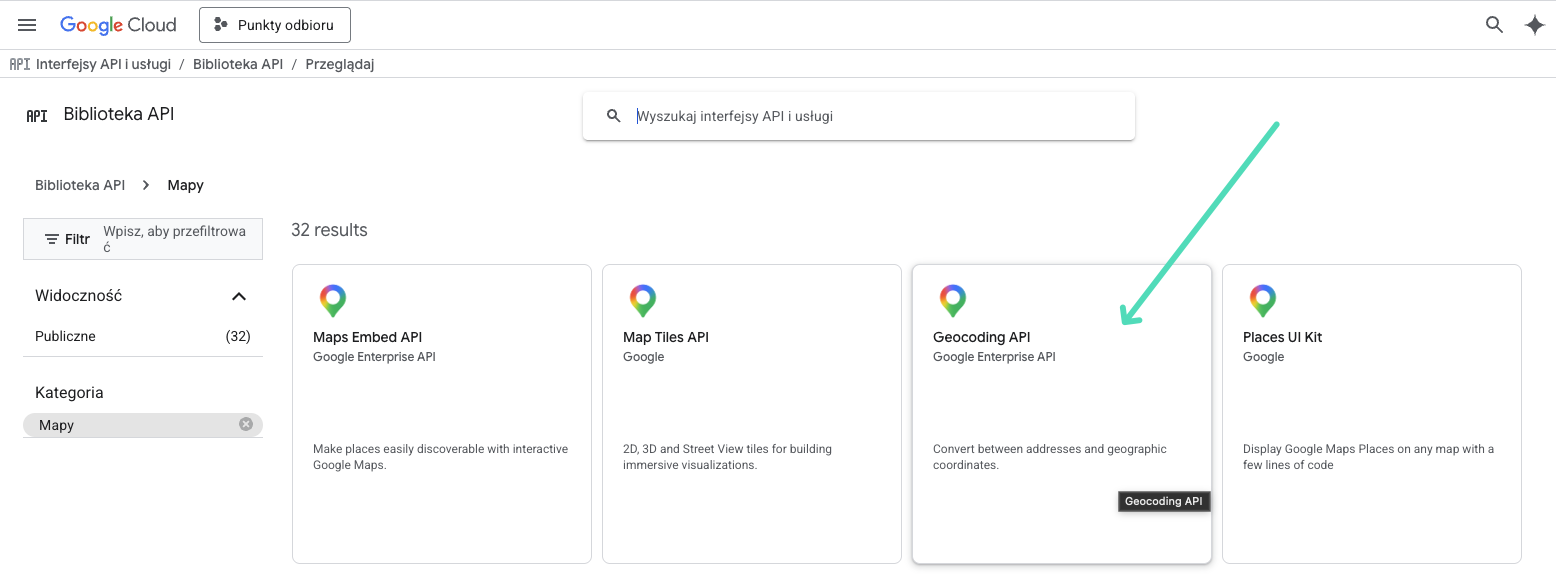This screenshot has width=1556, height=574.
Task: Click the Biblioteka API breadcrumb in the top bar
Action: pos(238,64)
